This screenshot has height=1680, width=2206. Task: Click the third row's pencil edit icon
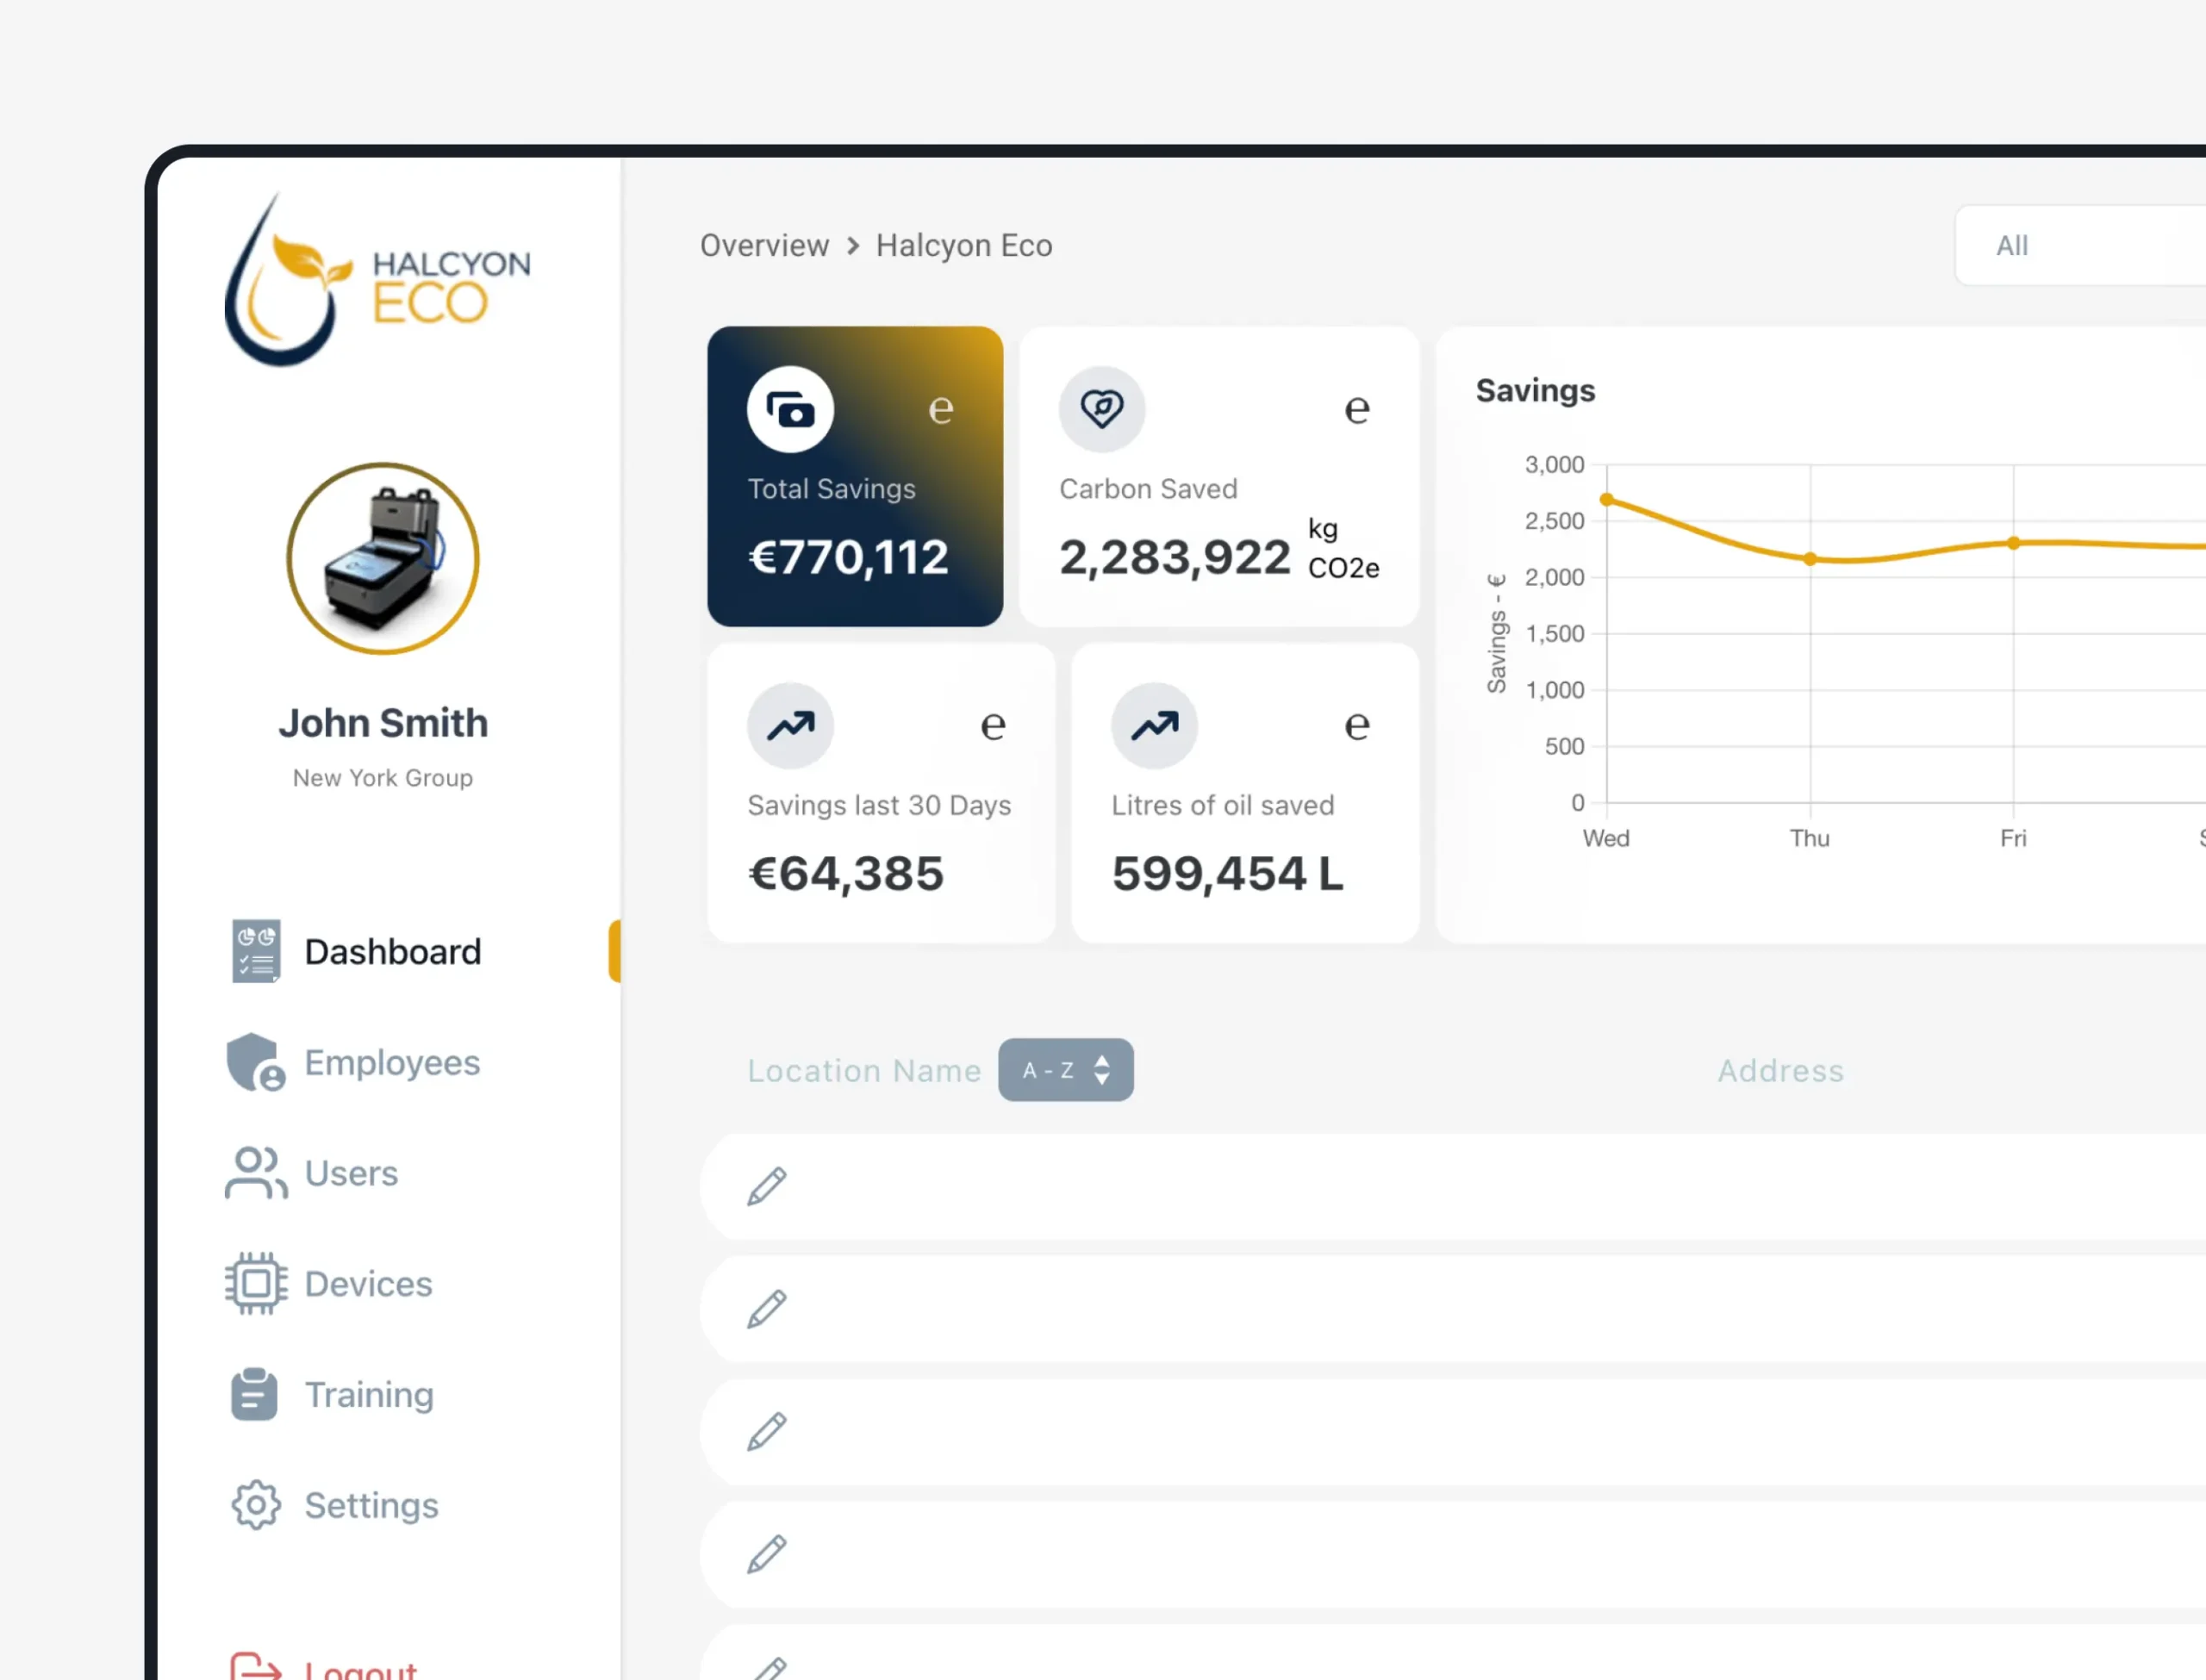point(767,1432)
